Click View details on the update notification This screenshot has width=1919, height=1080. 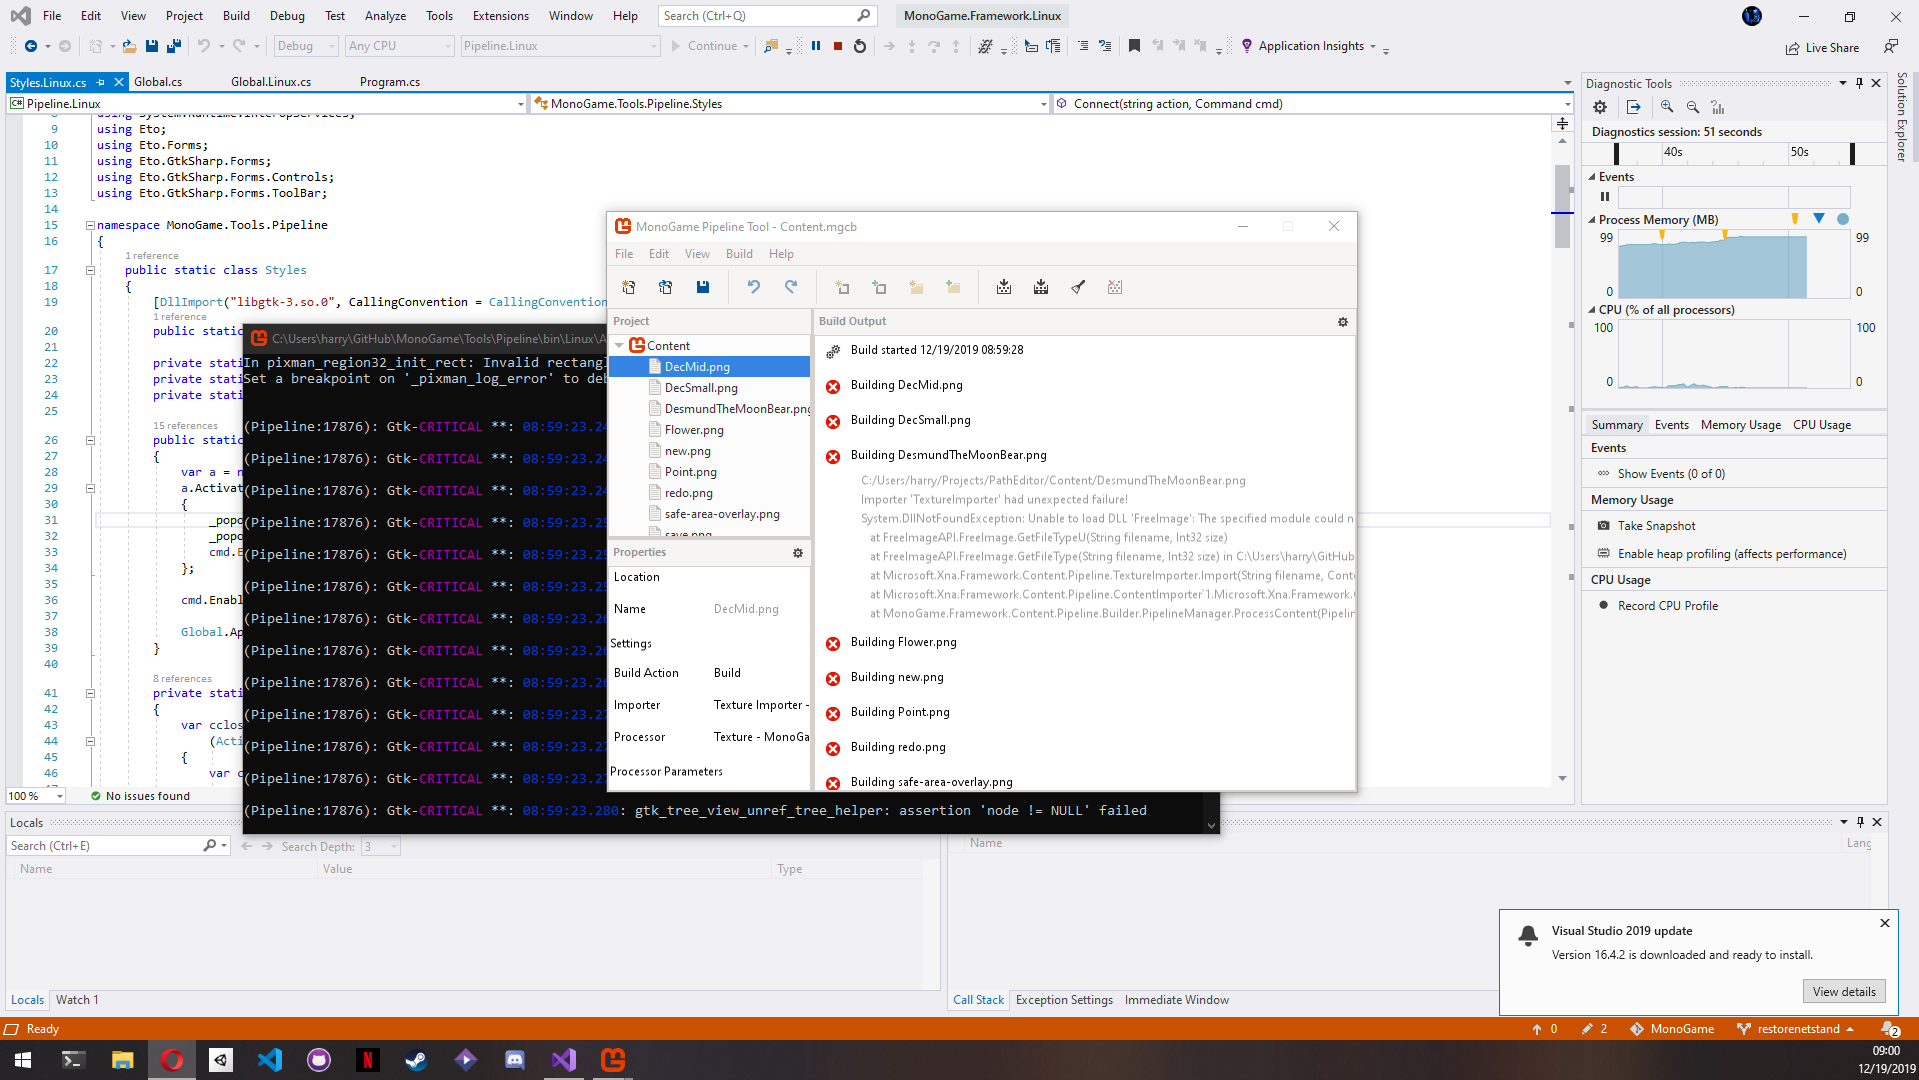coord(1843,991)
